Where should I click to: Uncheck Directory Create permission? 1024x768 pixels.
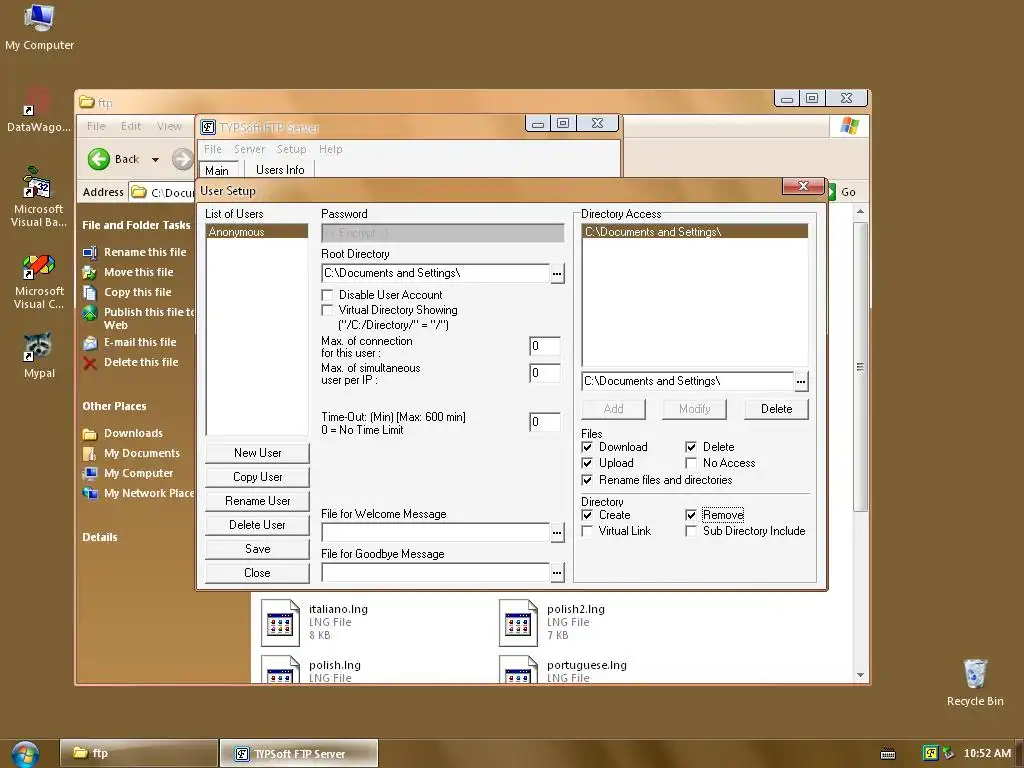click(587, 515)
